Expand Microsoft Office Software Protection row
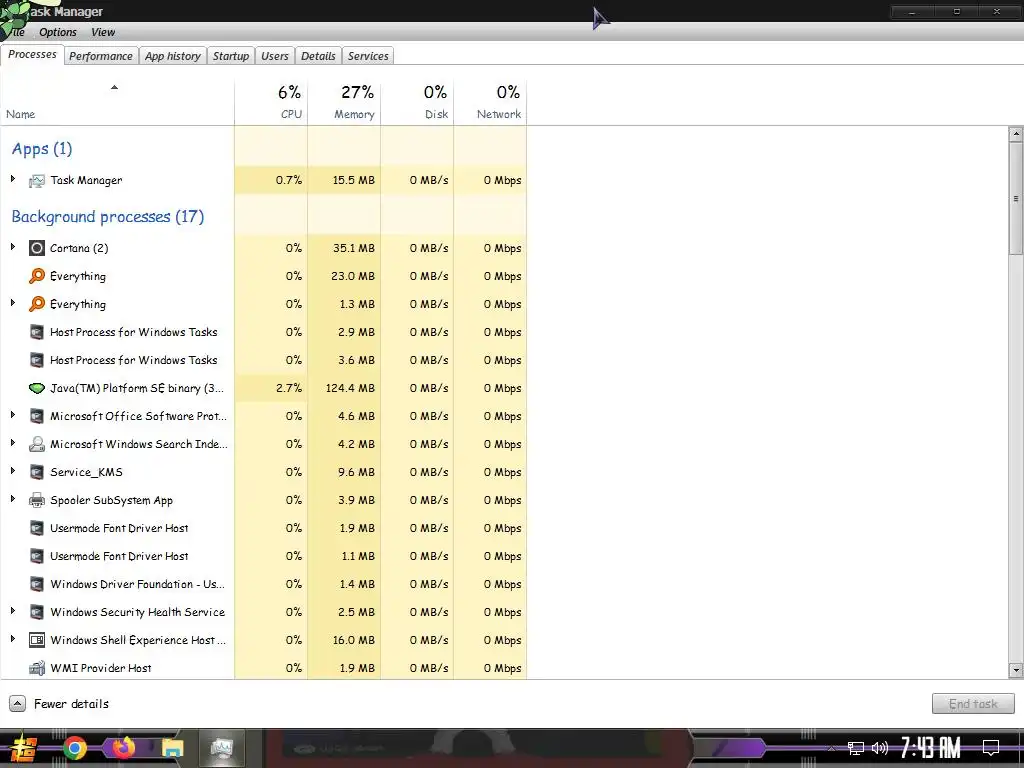The width and height of the screenshot is (1024, 768). click(x=12, y=415)
